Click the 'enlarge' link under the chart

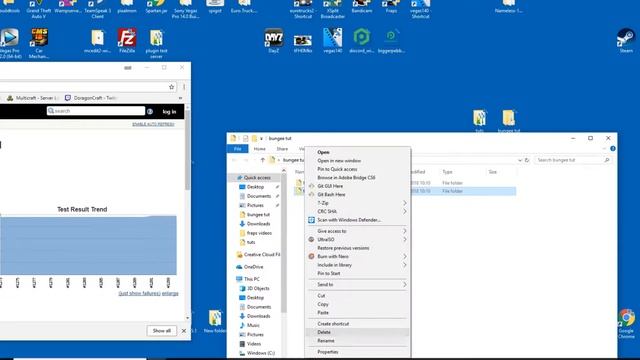[x=170, y=293]
